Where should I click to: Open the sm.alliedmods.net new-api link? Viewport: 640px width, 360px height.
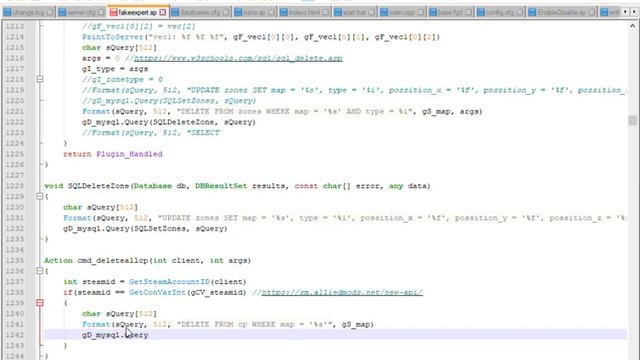(x=342, y=293)
